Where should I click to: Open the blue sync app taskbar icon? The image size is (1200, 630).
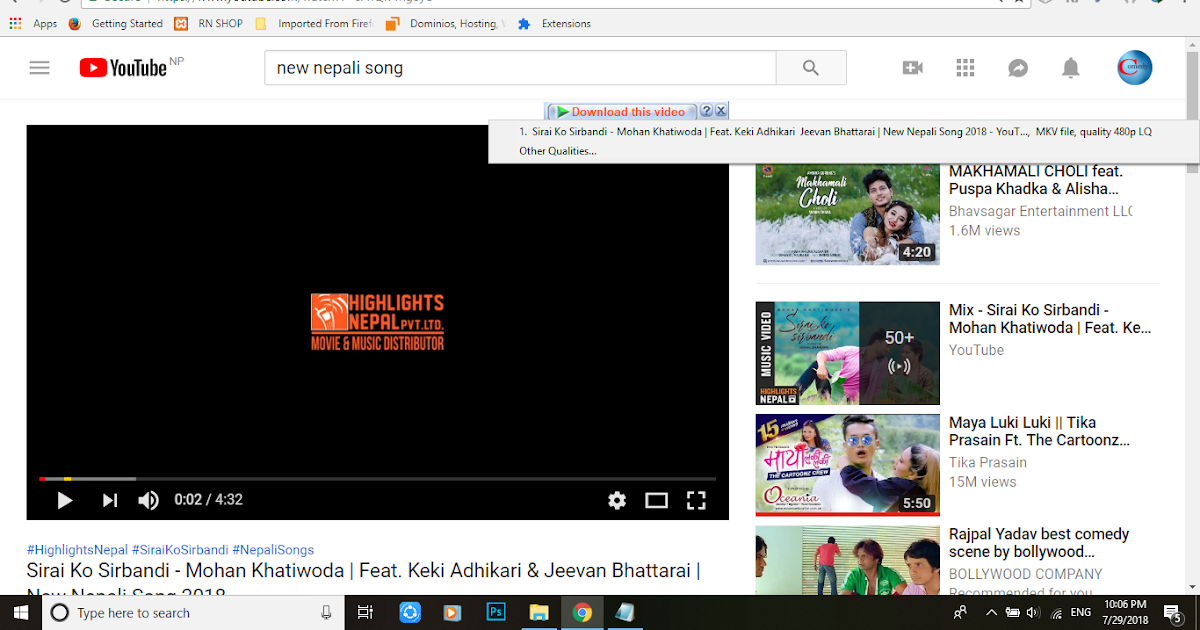(x=410, y=613)
